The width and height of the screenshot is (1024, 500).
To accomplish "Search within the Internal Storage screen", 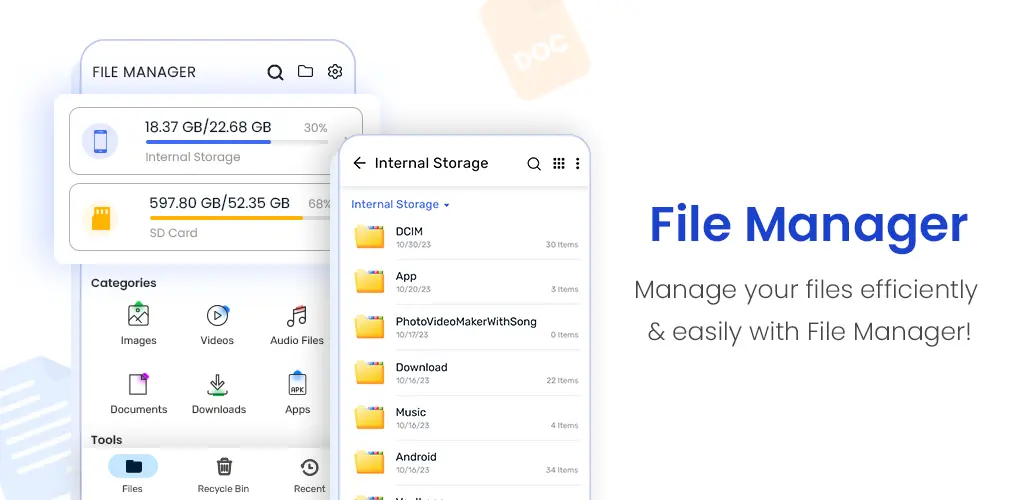I will point(534,164).
